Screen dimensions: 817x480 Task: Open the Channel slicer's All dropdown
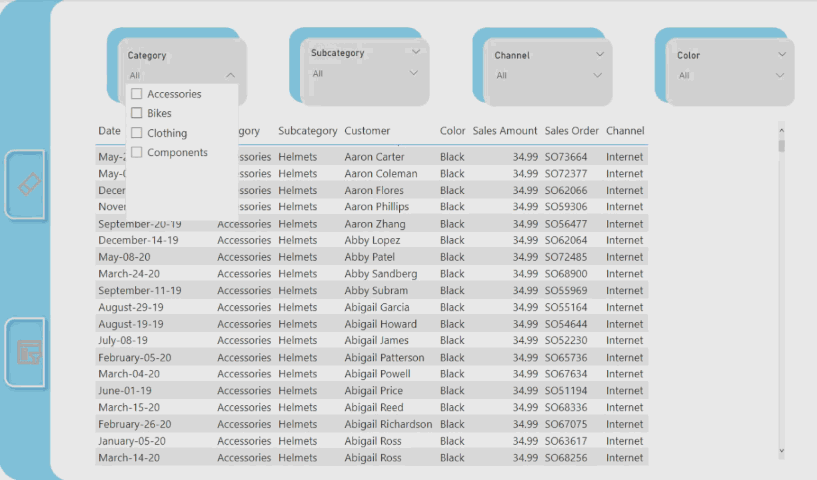(x=598, y=75)
